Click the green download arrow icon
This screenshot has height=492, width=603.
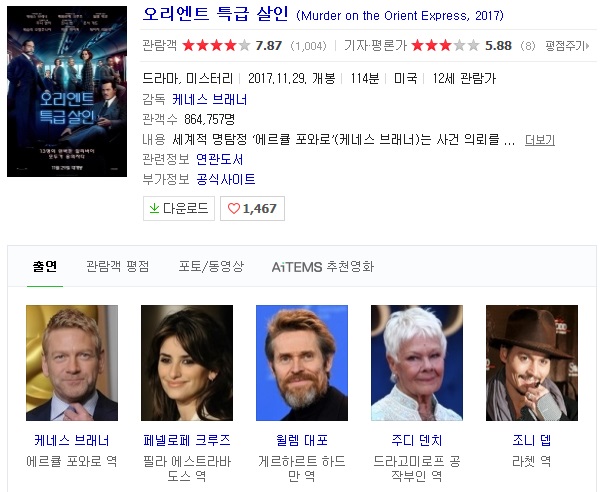(154, 208)
